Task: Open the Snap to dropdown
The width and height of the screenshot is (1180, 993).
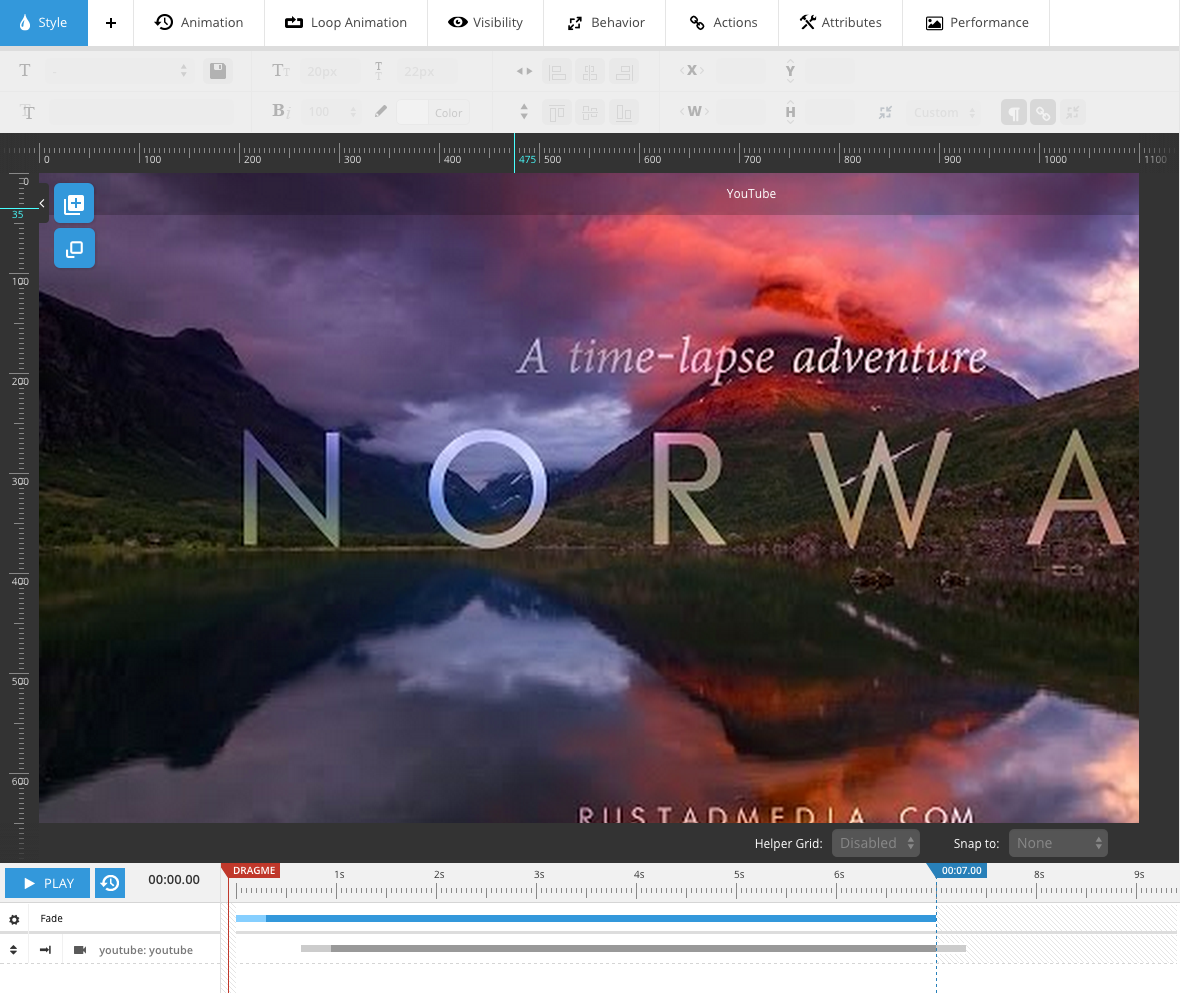Action: [x=1057, y=843]
